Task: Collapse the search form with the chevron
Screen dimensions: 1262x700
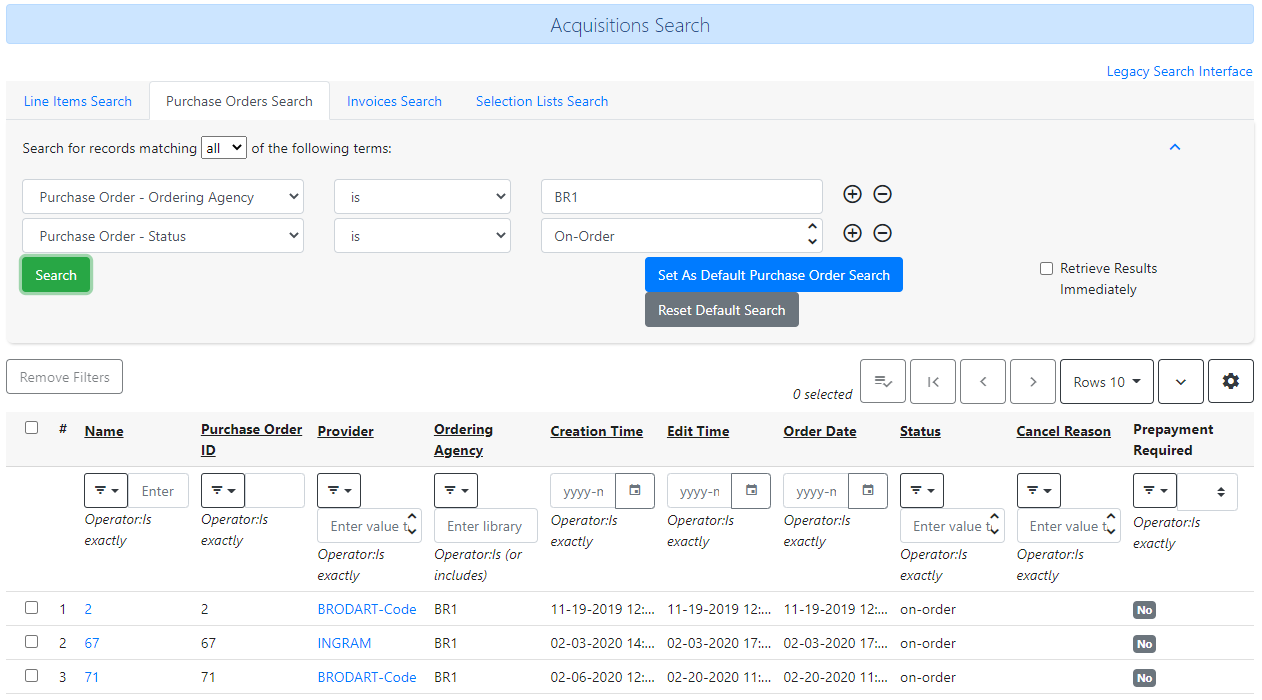Action: point(1175,146)
